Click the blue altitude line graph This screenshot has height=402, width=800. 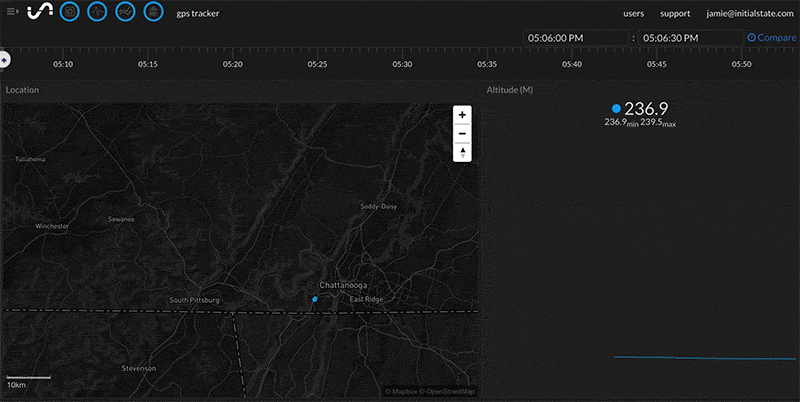(705, 358)
